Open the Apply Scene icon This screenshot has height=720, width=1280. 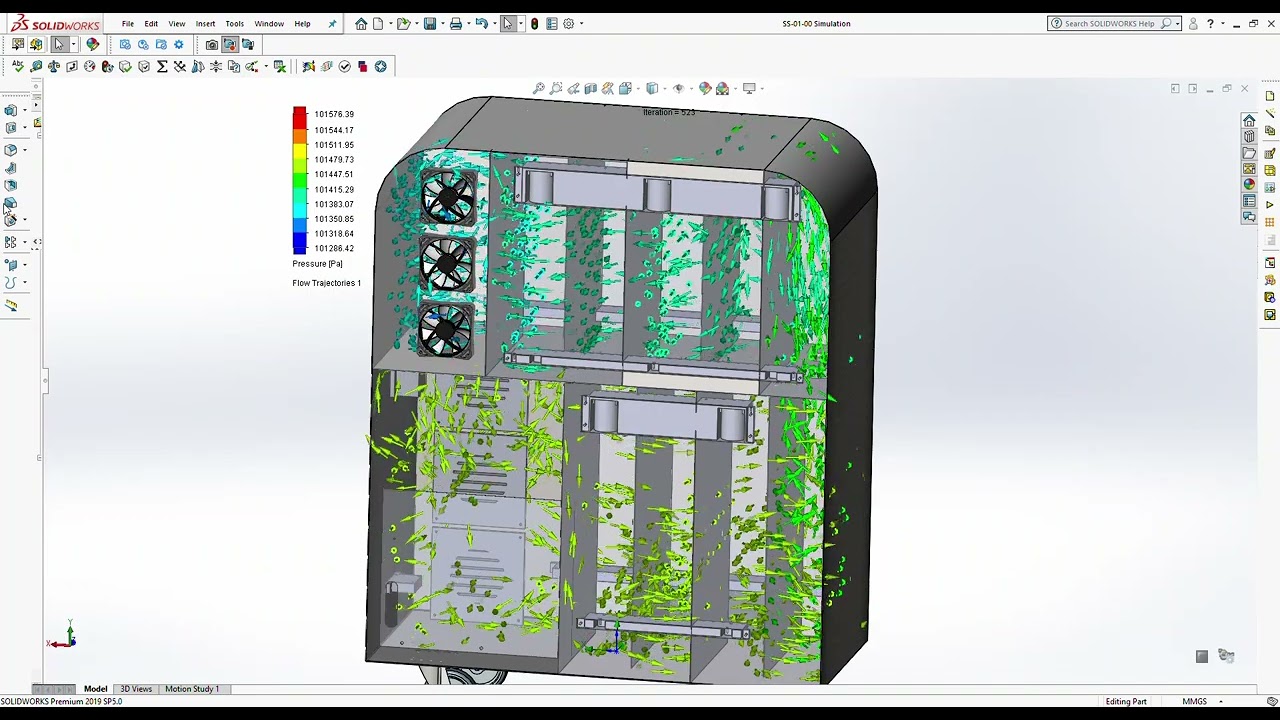723,88
